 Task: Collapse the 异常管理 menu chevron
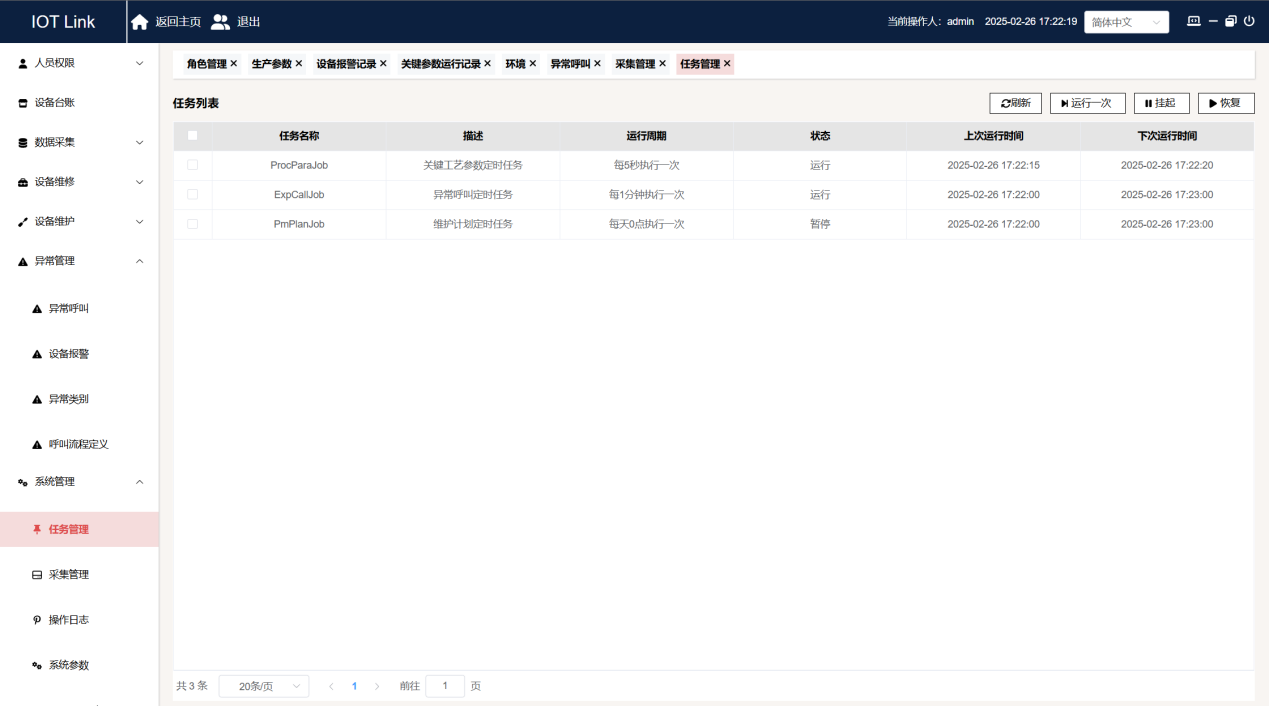tap(139, 261)
